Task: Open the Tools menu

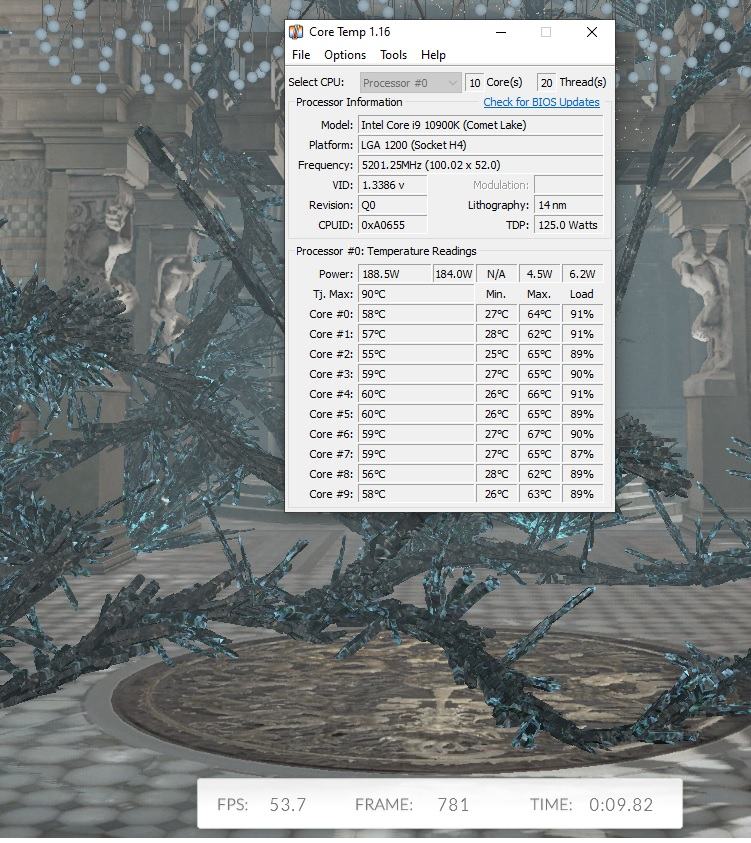Action: tap(394, 55)
